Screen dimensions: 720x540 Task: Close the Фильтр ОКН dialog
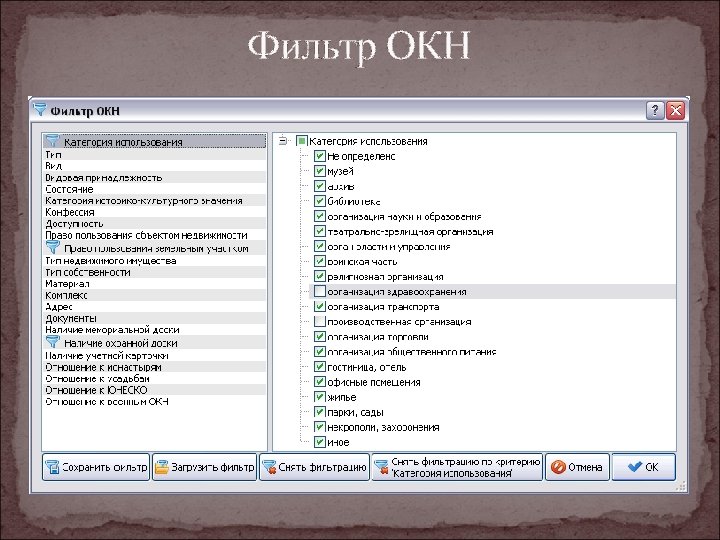click(675, 110)
